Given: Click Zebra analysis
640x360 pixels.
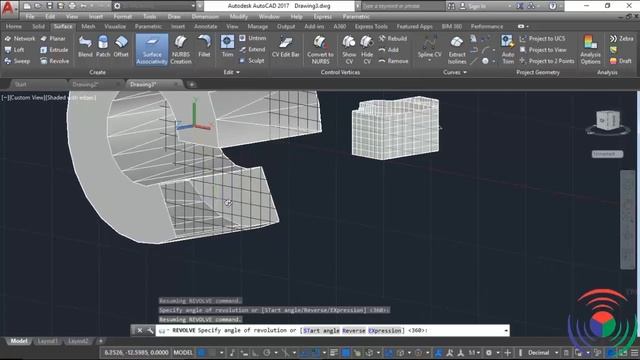Looking at the screenshot, I should [x=621, y=38].
